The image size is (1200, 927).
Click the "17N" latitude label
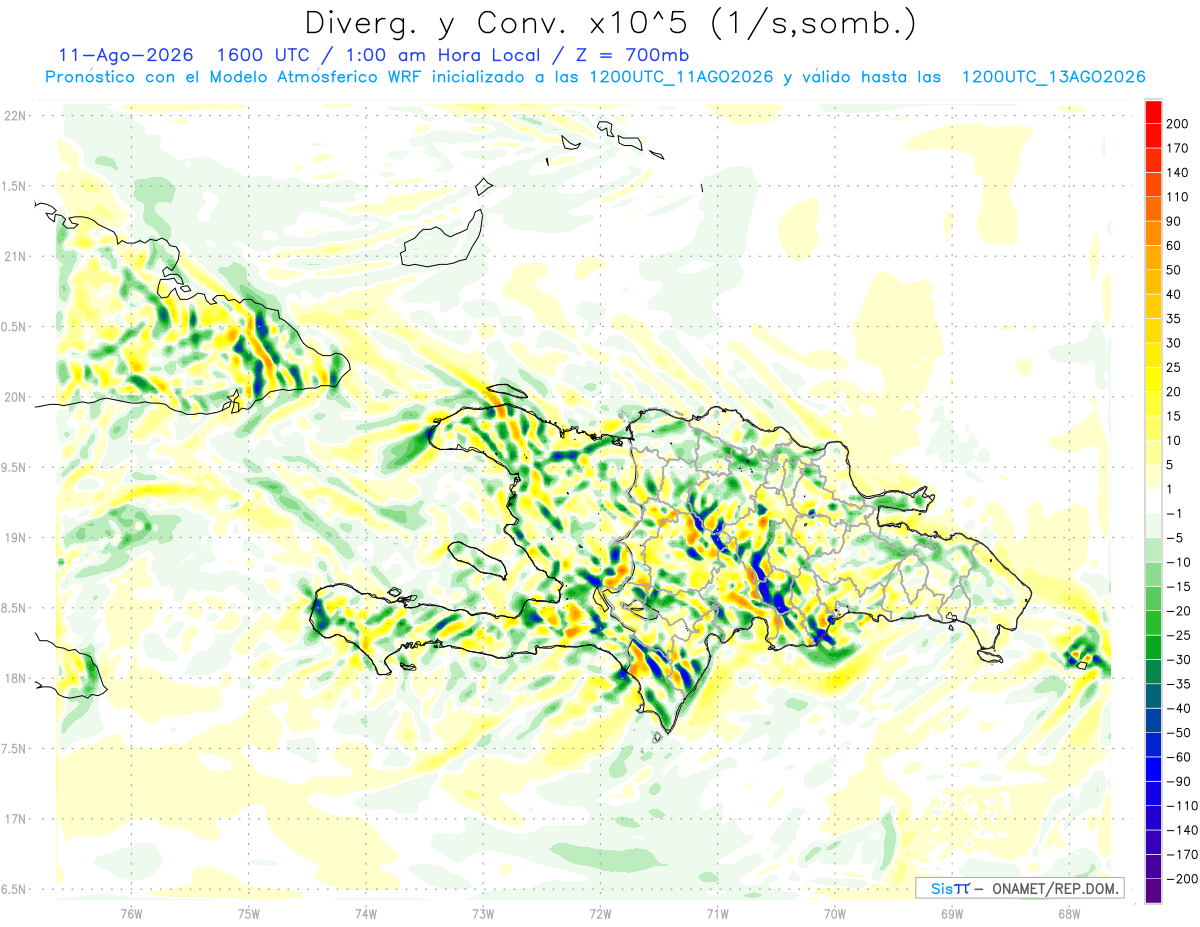coord(14,819)
